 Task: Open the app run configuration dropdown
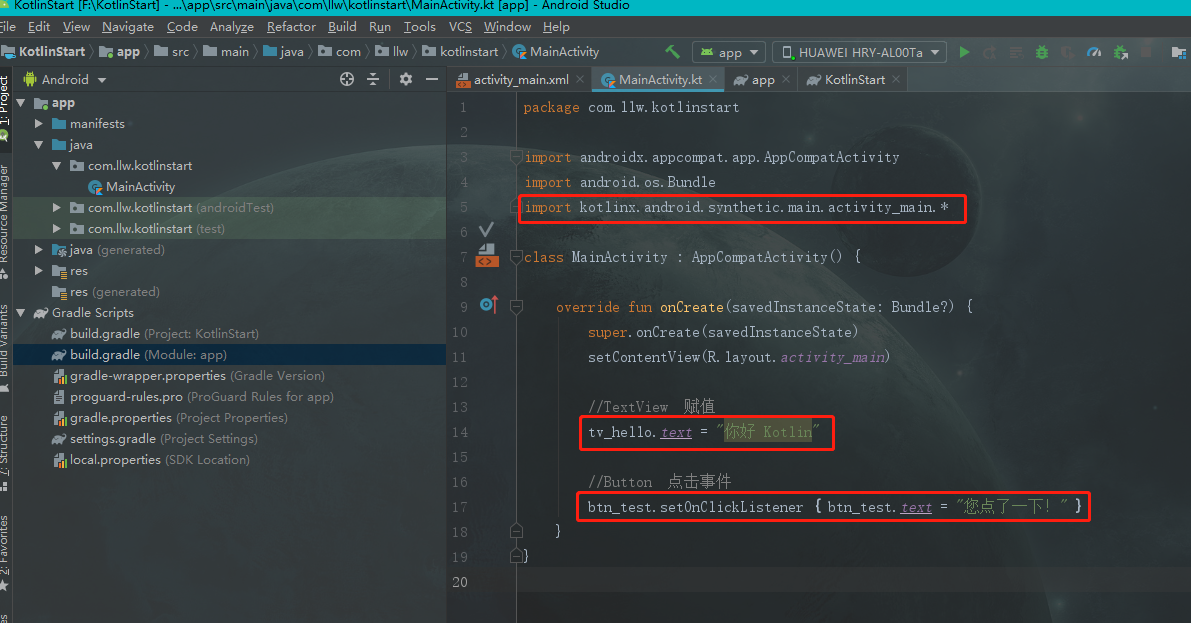pyautogui.click(x=728, y=52)
